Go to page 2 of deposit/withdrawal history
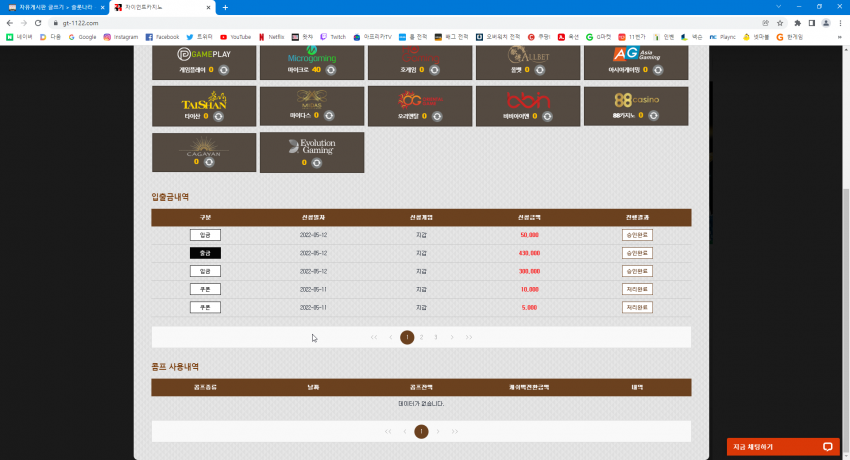850x460 pixels. click(x=421, y=337)
